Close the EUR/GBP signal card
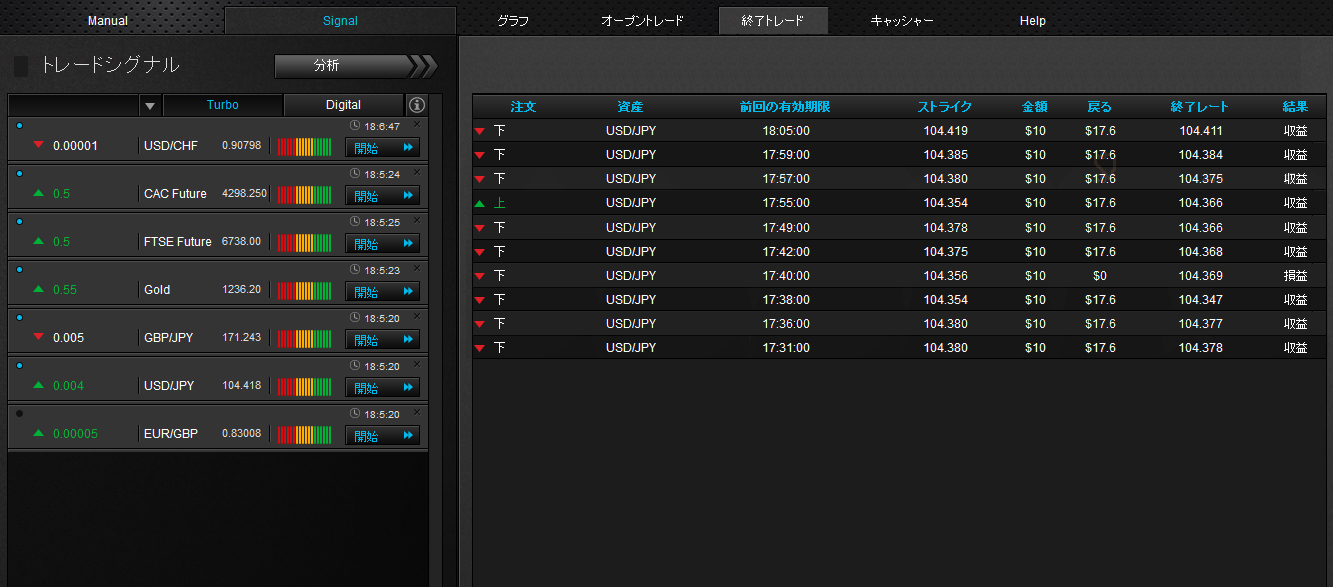This screenshot has width=1333, height=587. pos(417,413)
